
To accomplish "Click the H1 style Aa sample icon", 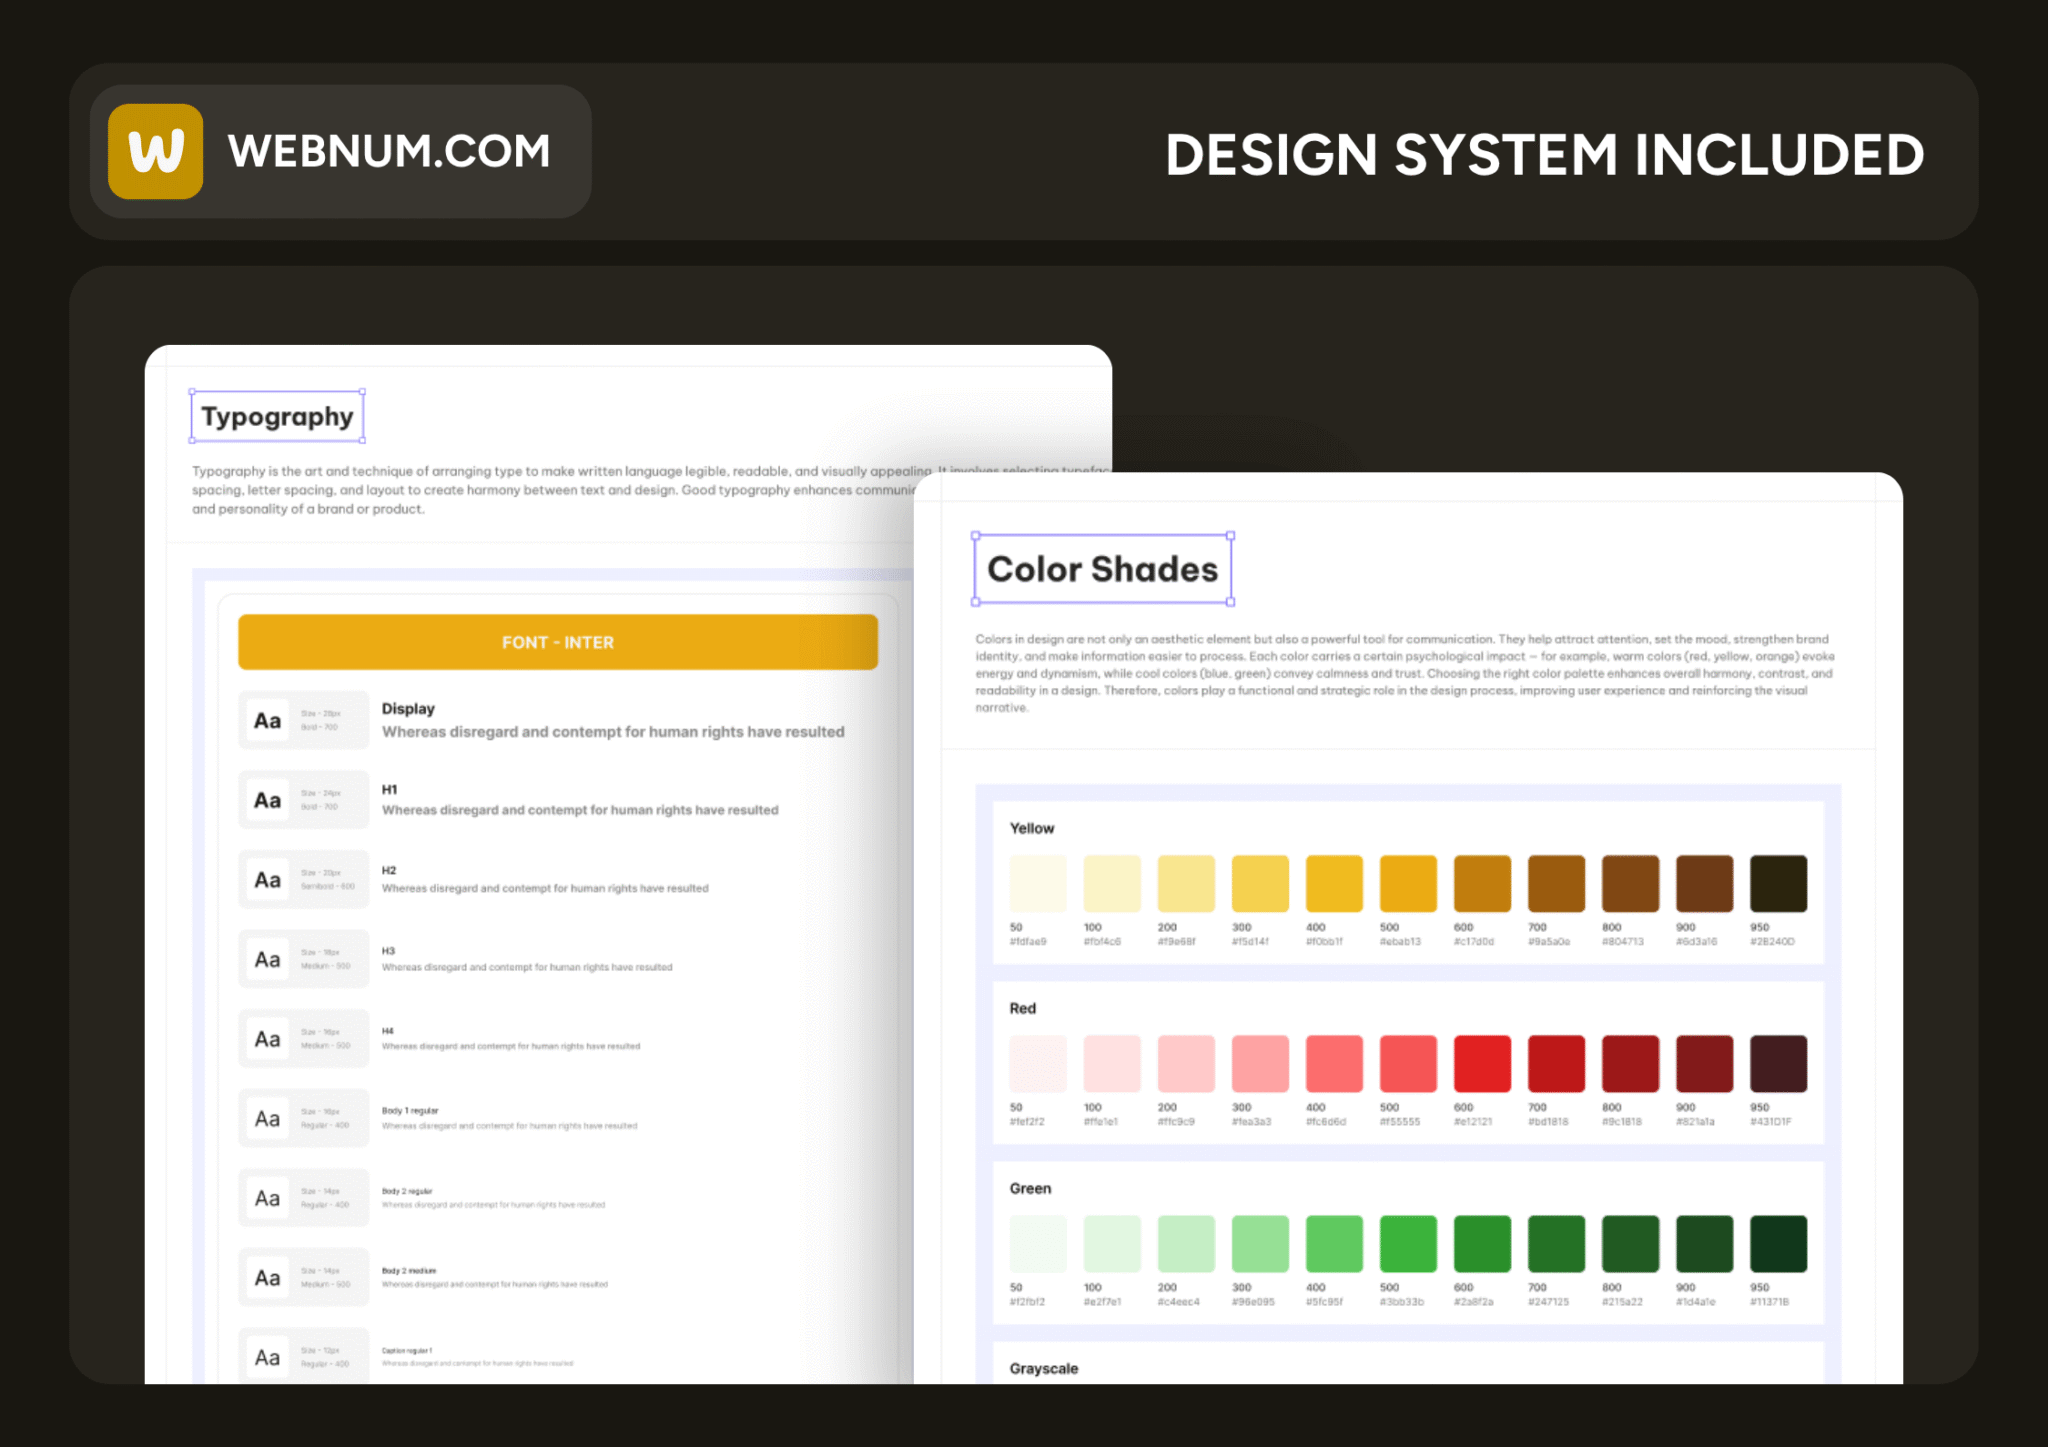I will tap(267, 800).
